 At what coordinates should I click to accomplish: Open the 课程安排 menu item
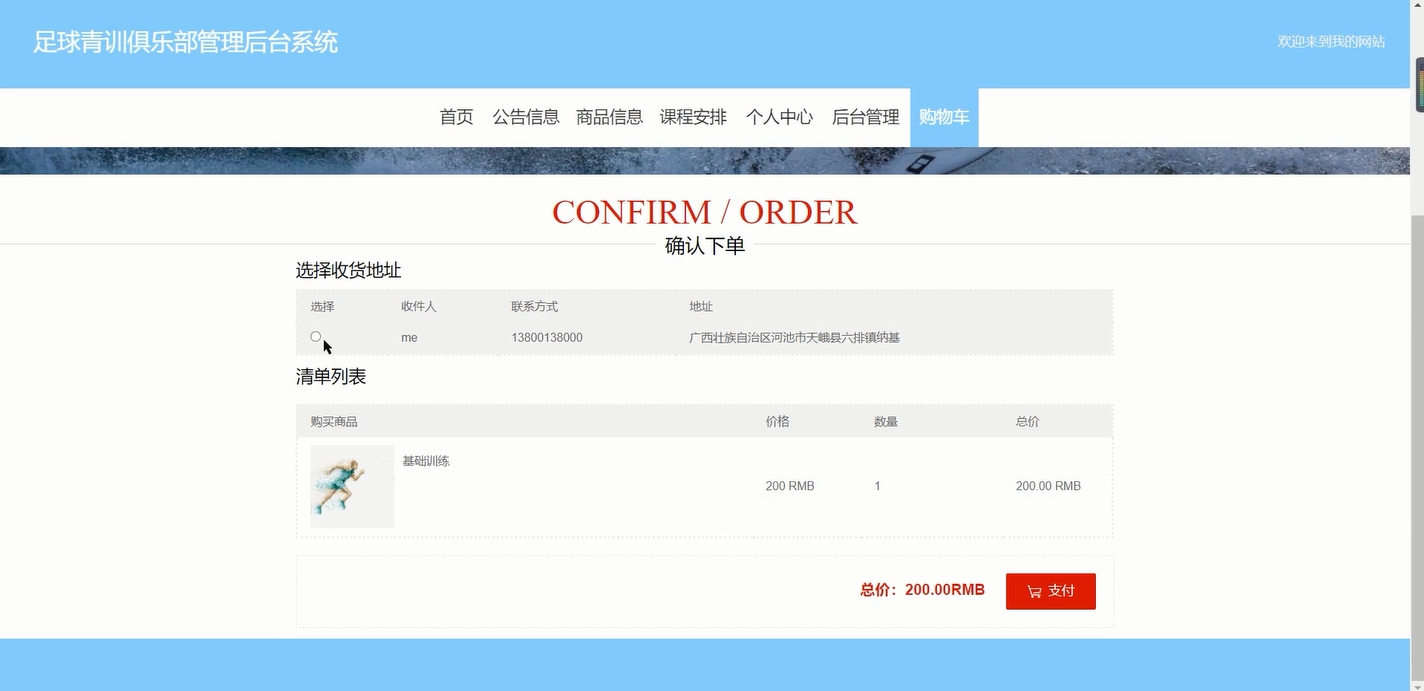pyautogui.click(x=693, y=117)
